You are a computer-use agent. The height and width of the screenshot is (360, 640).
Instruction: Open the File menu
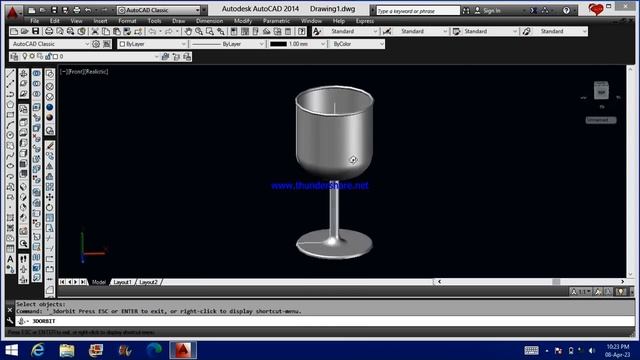pyautogui.click(x=35, y=21)
